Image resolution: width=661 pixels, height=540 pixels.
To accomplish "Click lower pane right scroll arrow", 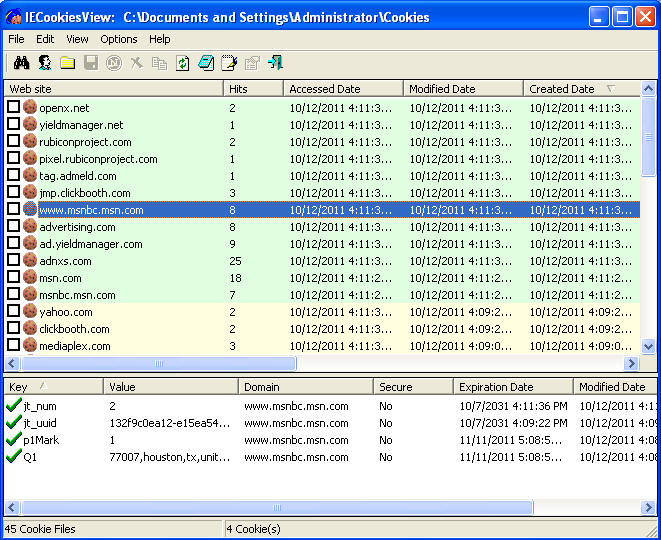I will [648, 507].
